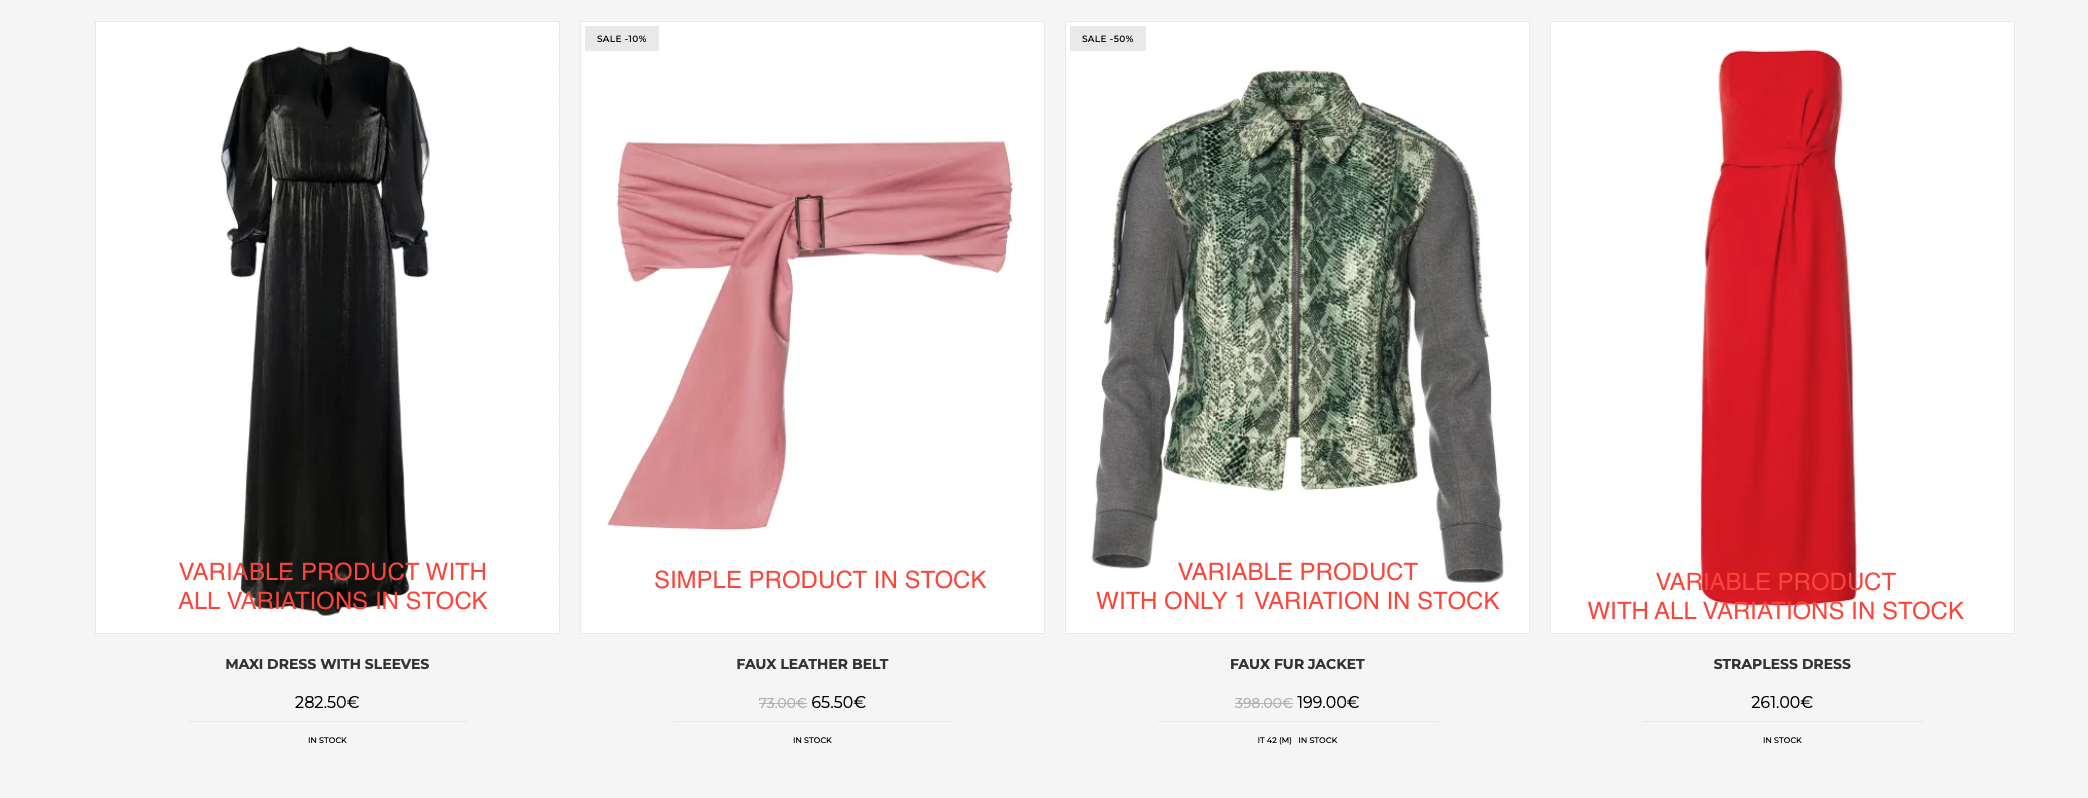Viewport: 2088px width, 798px height.
Task: Click IN STOCK label under maxi dress
Action: 327,740
